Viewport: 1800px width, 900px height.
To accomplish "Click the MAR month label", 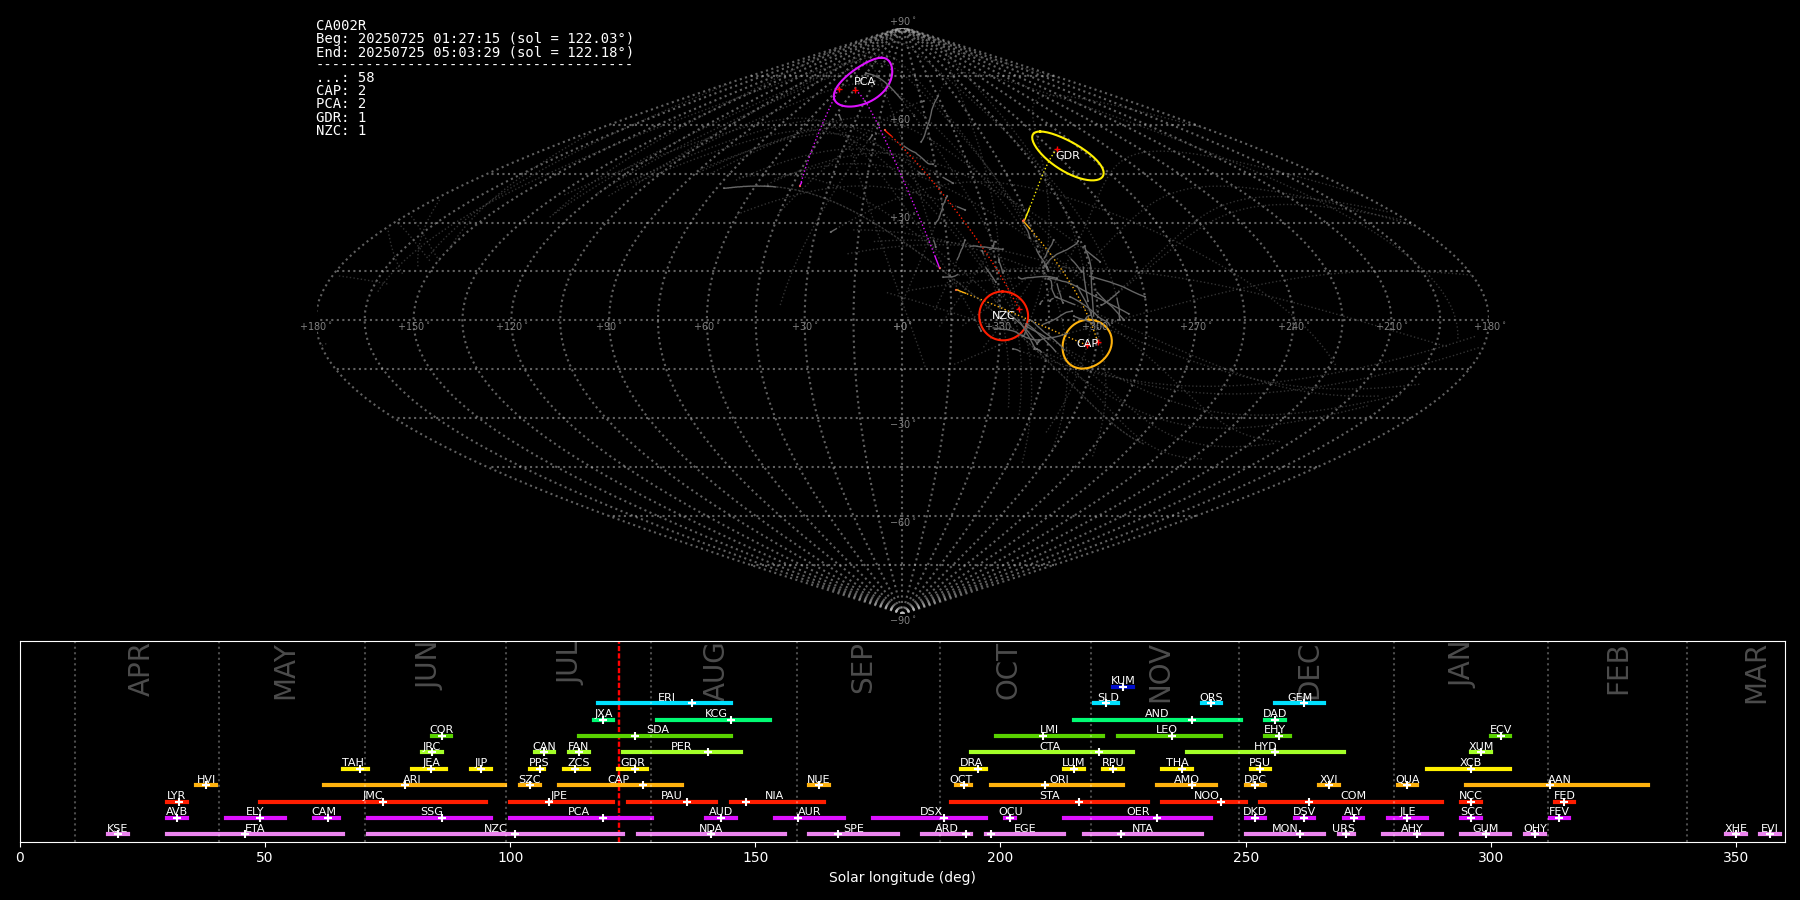I will pyautogui.click(x=1756, y=674).
